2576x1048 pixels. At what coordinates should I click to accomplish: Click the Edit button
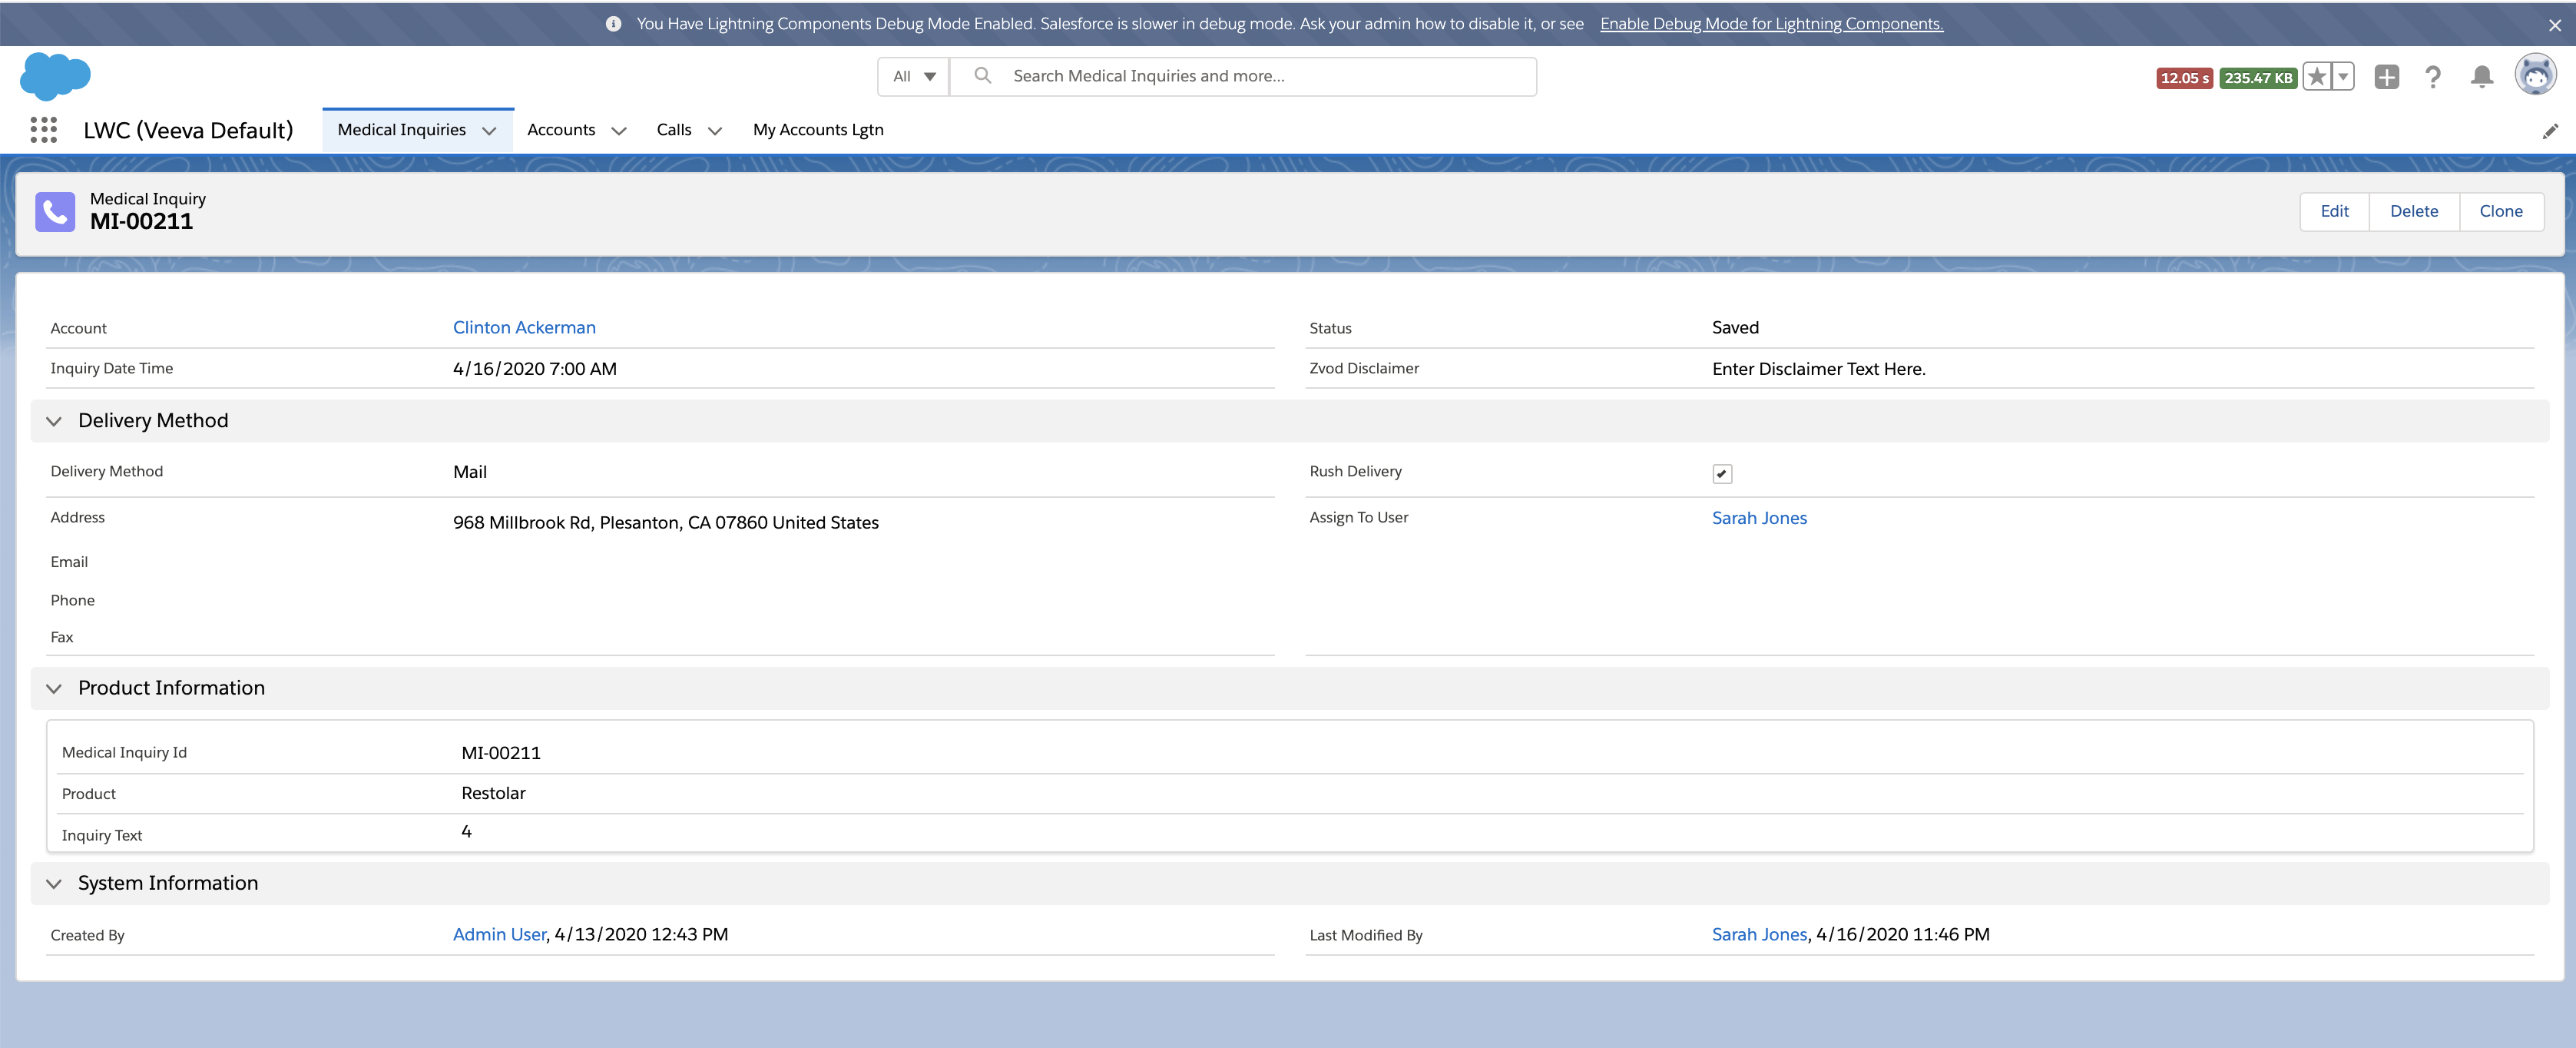[x=2334, y=211]
